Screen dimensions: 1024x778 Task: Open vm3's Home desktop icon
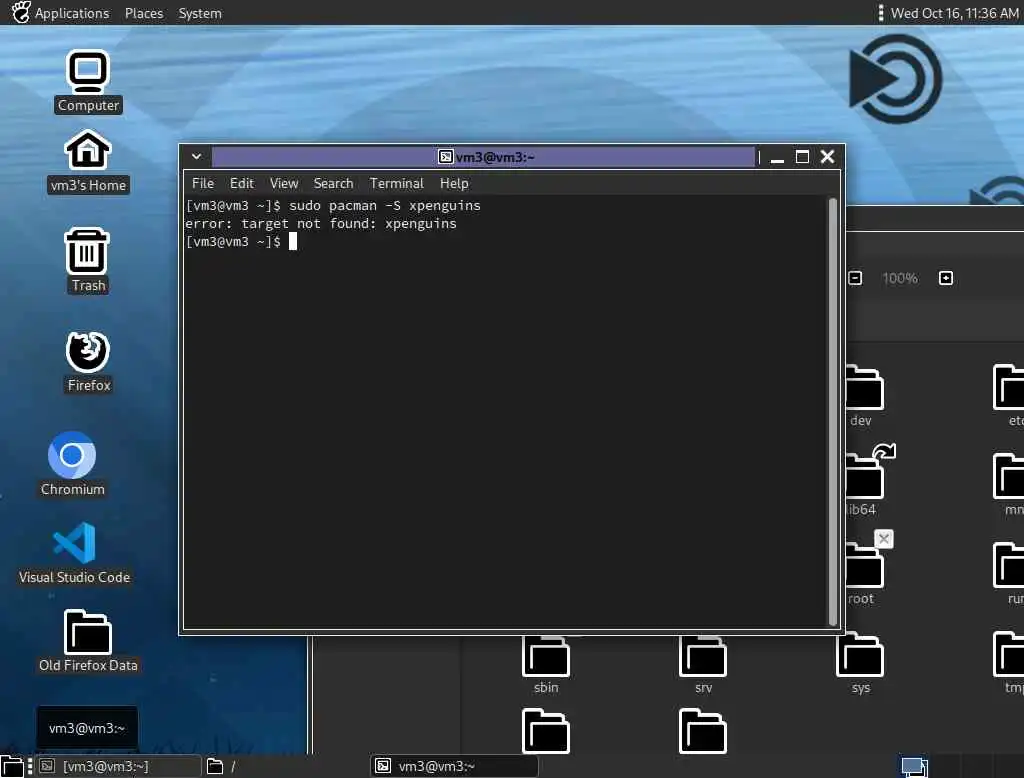pos(88,161)
